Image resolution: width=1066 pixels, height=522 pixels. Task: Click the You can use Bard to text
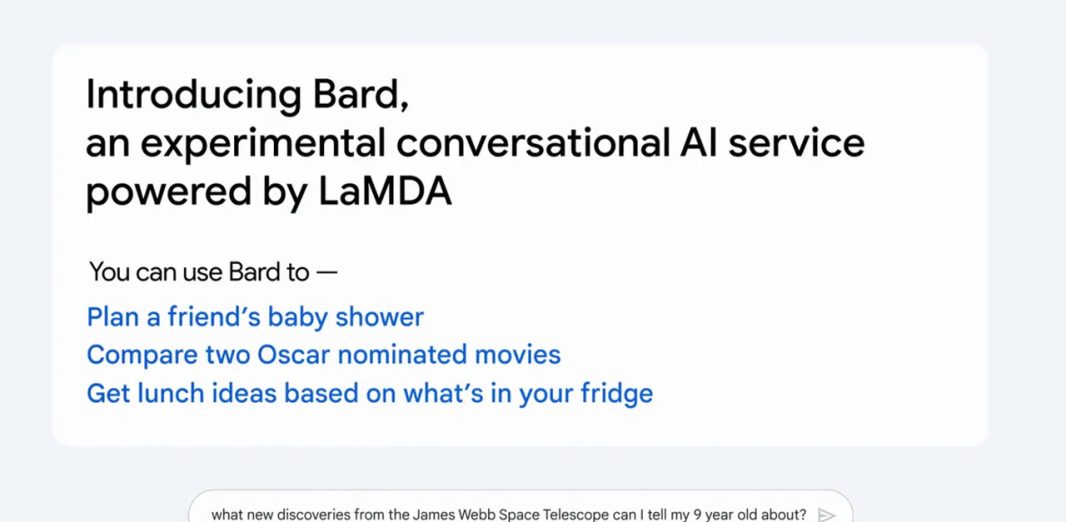pos(199,273)
